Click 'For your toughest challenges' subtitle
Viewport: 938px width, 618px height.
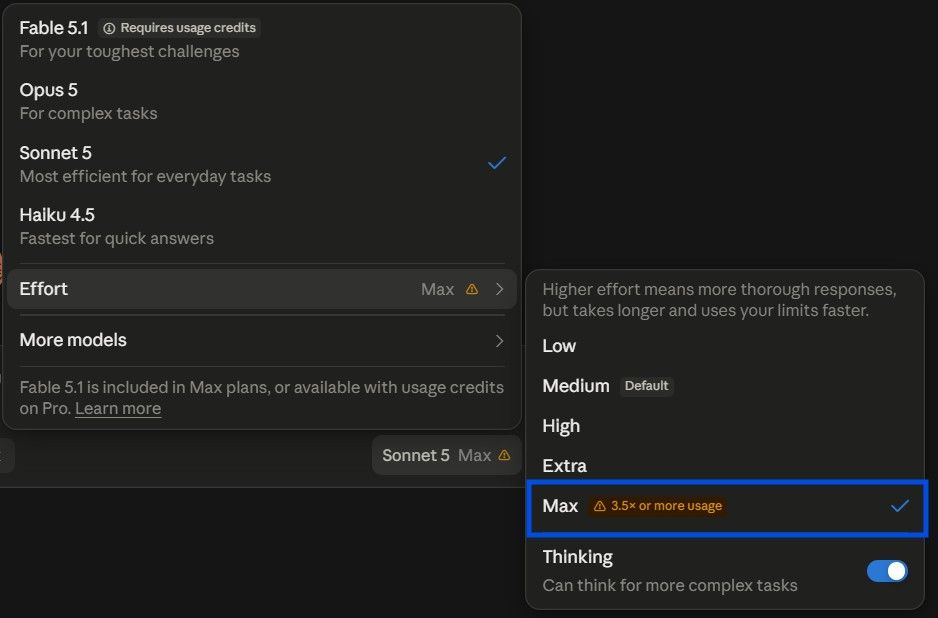click(129, 51)
